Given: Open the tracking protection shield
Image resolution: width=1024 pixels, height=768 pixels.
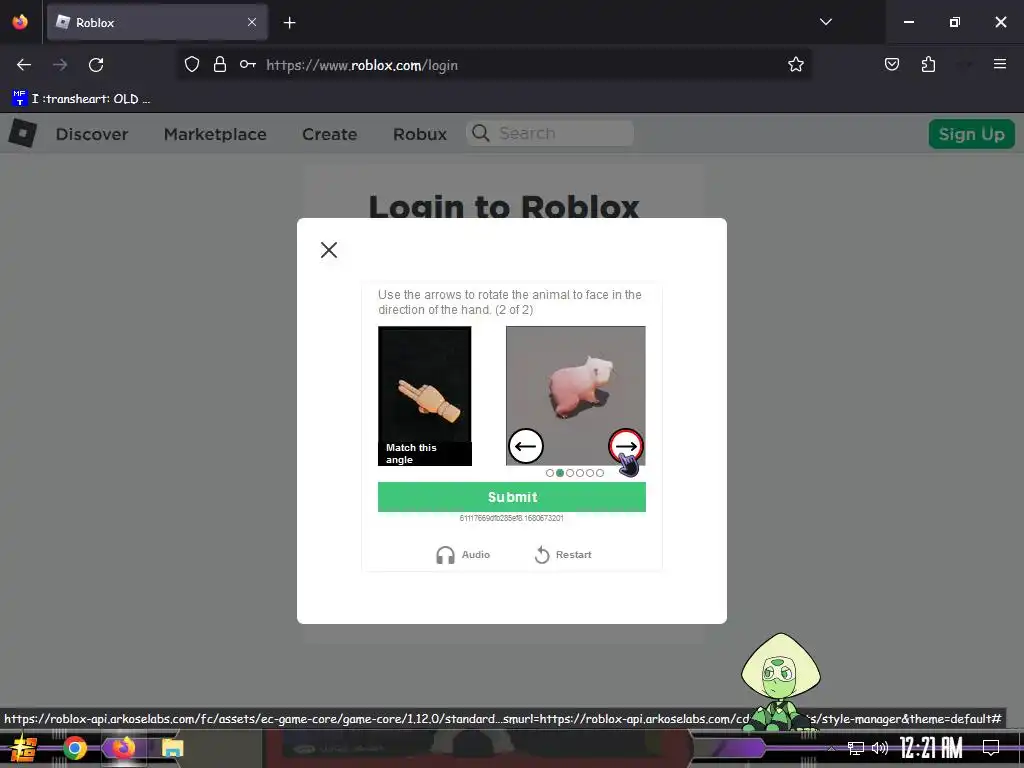Looking at the screenshot, I should click(x=191, y=64).
